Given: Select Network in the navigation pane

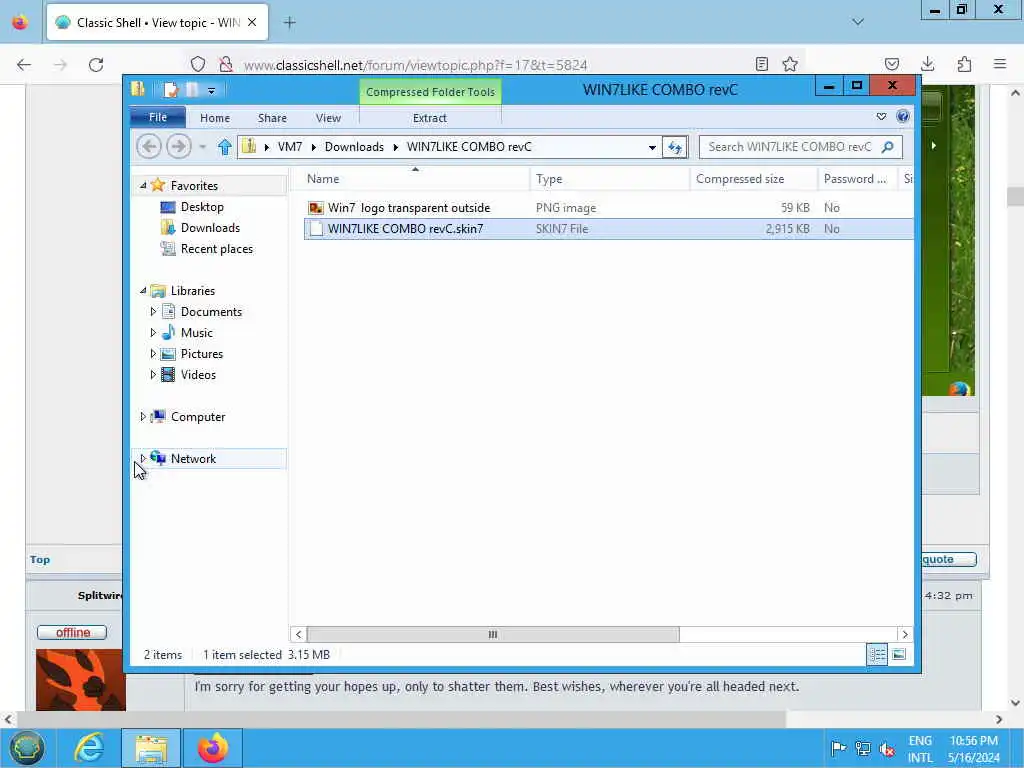Looking at the screenshot, I should click(x=193, y=458).
